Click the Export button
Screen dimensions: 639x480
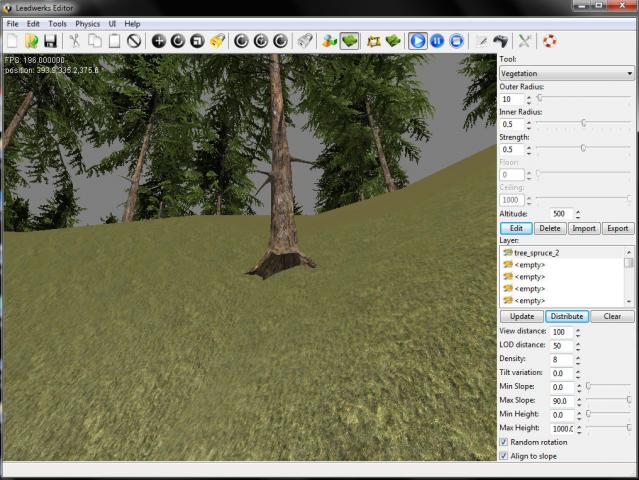click(x=618, y=228)
